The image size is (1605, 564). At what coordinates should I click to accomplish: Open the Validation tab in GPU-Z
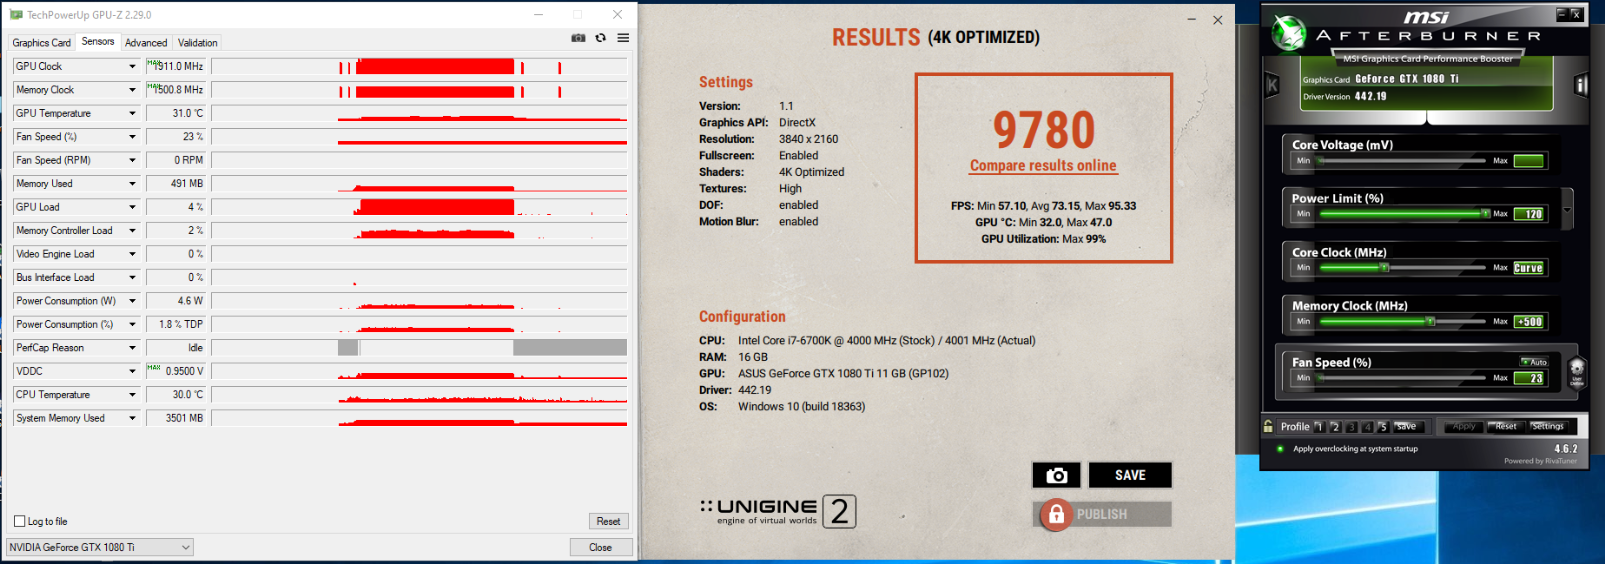click(197, 43)
